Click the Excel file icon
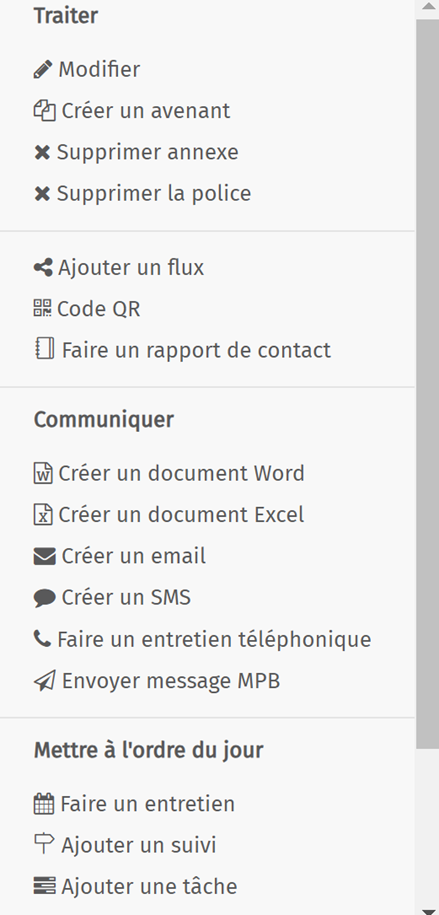The width and height of the screenshot is (439, 915). (x=43, y=514)
